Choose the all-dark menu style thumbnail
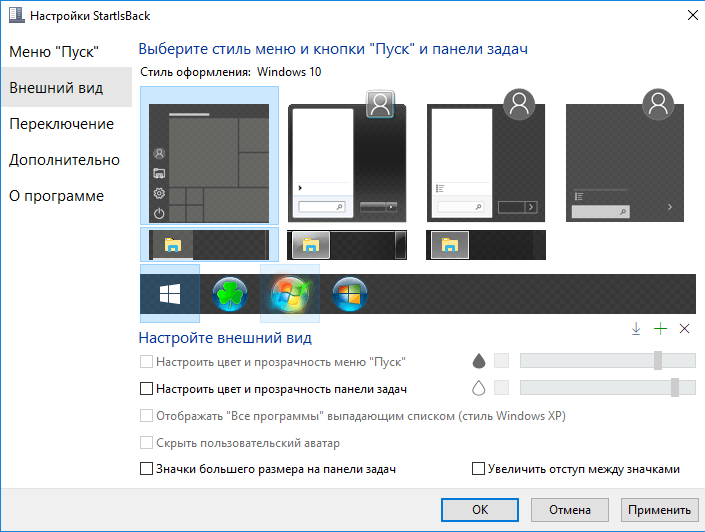Image resolution: width=705 pixels, height=532 pixels. [625, 156]
